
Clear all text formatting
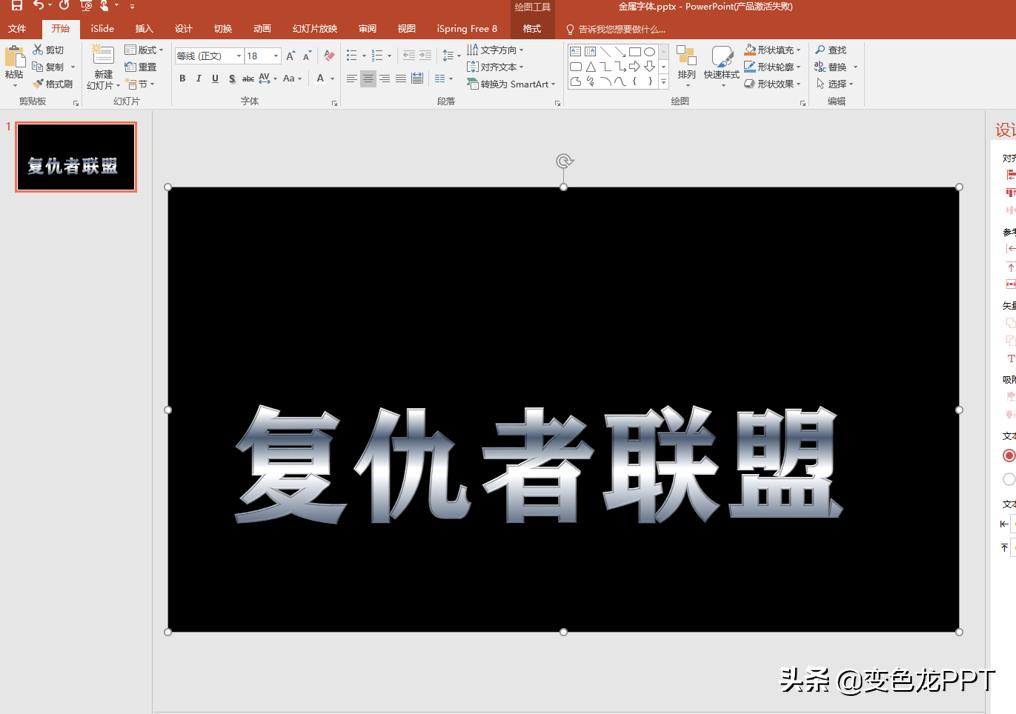point(327,55)
